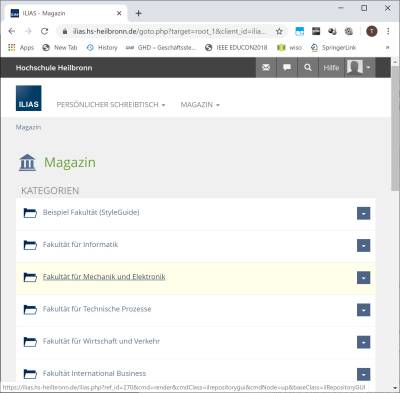Image resolution: width=400 pixels, height=393 pixels.
Task: Click the browser address bar
Action: [170, 31]
